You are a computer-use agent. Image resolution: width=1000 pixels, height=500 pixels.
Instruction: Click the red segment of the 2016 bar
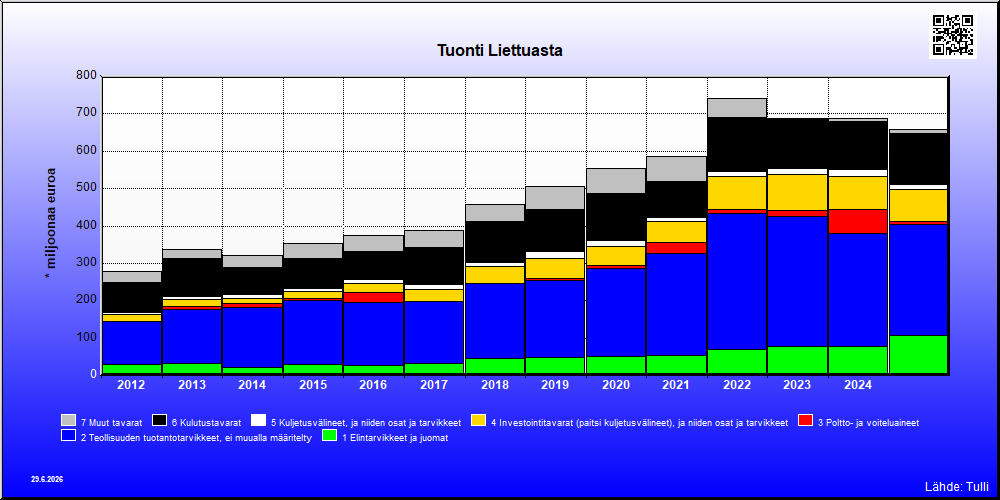(x=374, y=297)
